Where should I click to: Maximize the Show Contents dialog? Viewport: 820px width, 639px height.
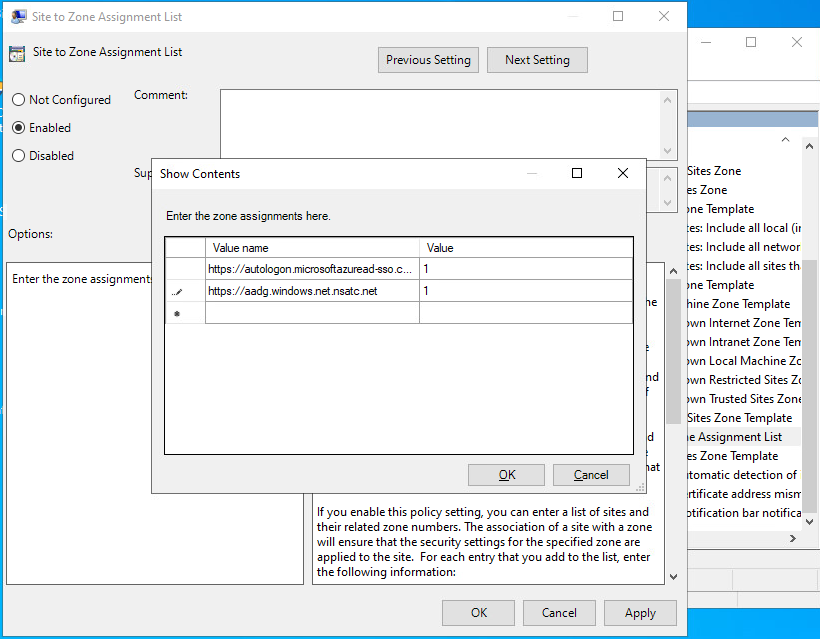pyautogui.click(x=577, y=173)
